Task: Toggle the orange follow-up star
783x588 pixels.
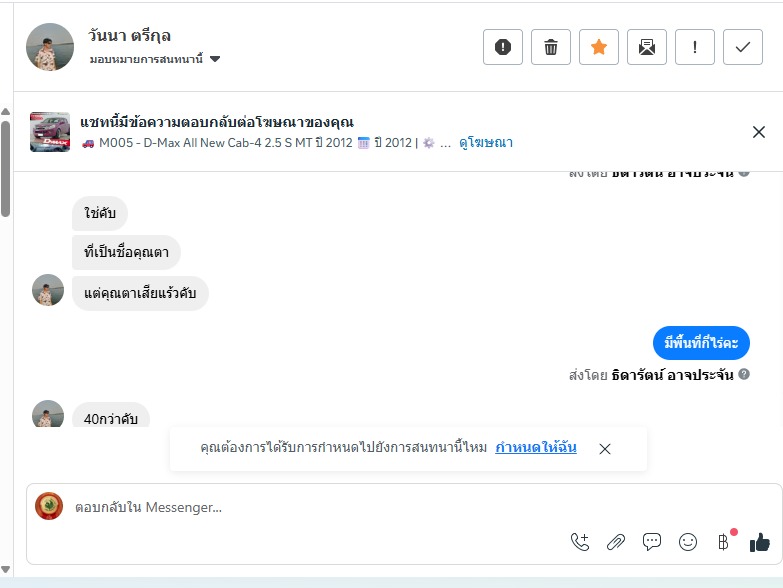Action: tap(599, 47)
